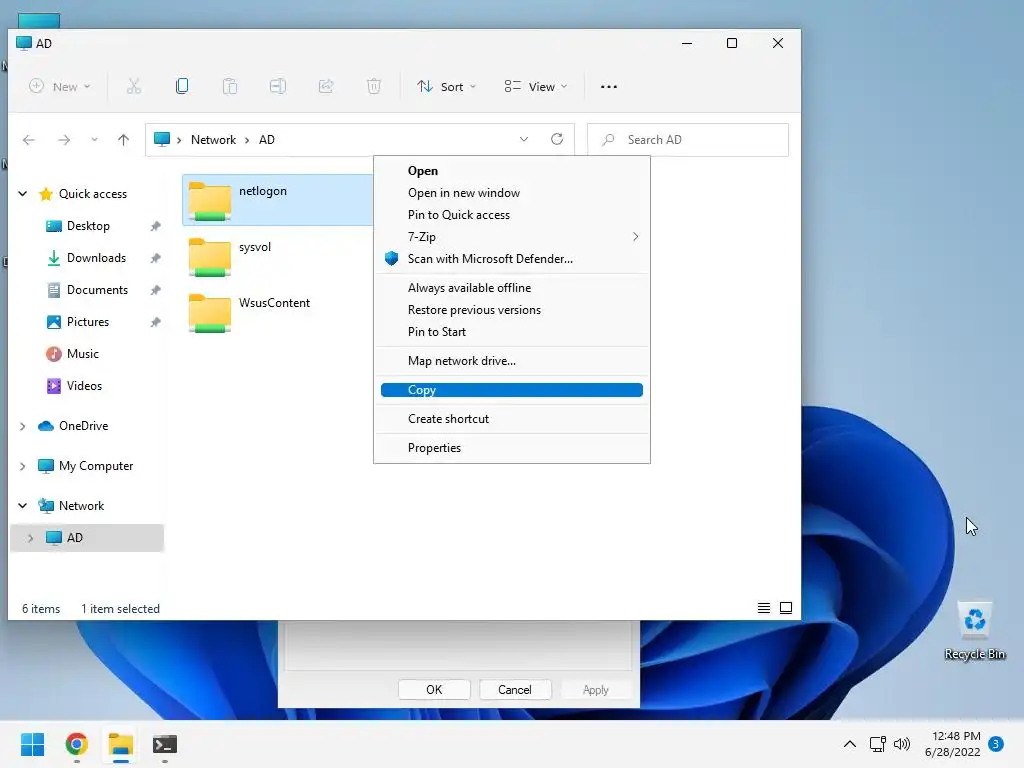
Task: Launch Chrome from the taskbar
Action: [77, 744]
